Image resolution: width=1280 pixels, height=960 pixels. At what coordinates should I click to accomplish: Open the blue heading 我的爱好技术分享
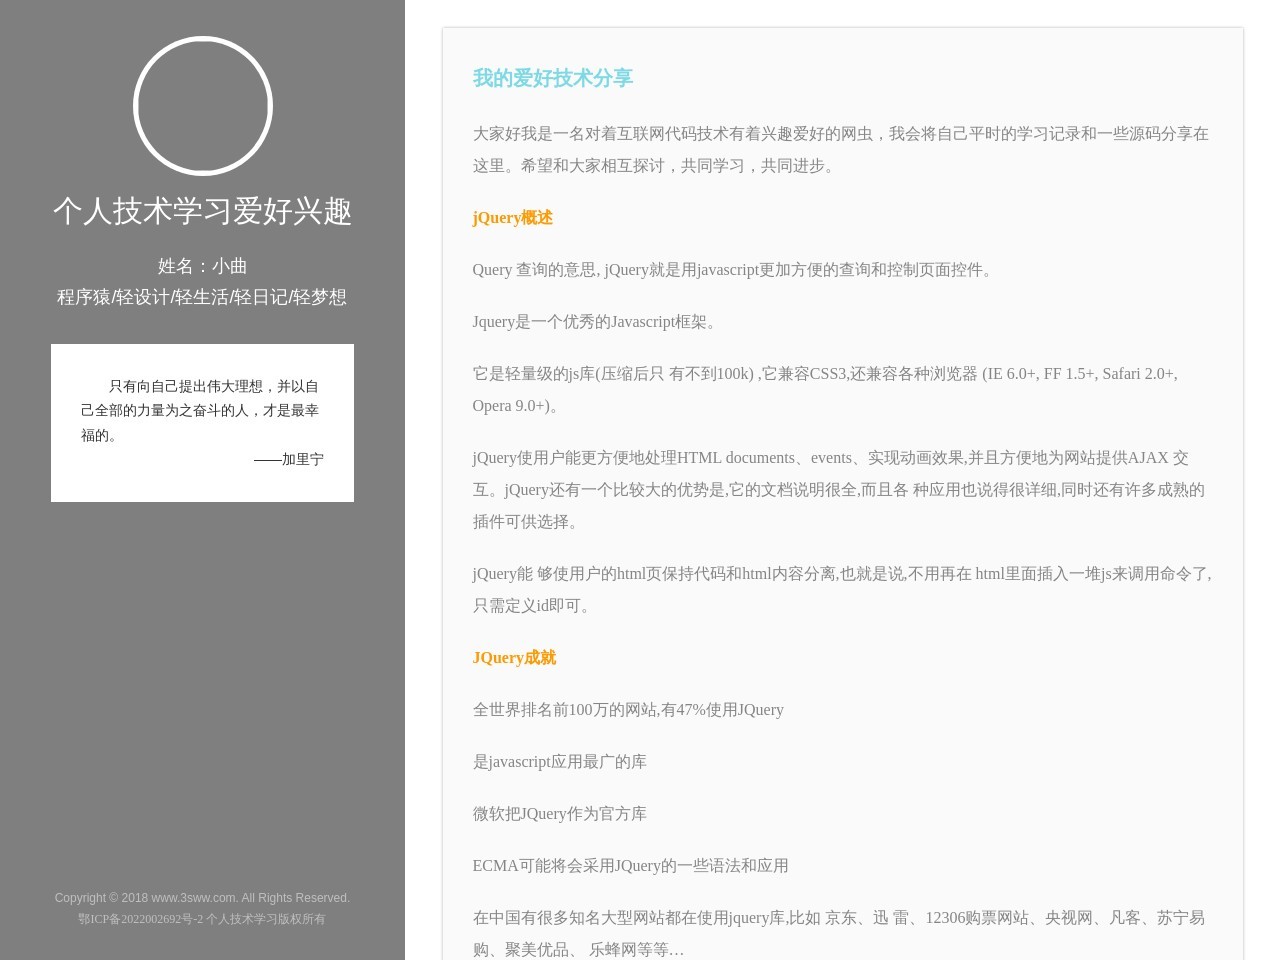coord(552,78)
